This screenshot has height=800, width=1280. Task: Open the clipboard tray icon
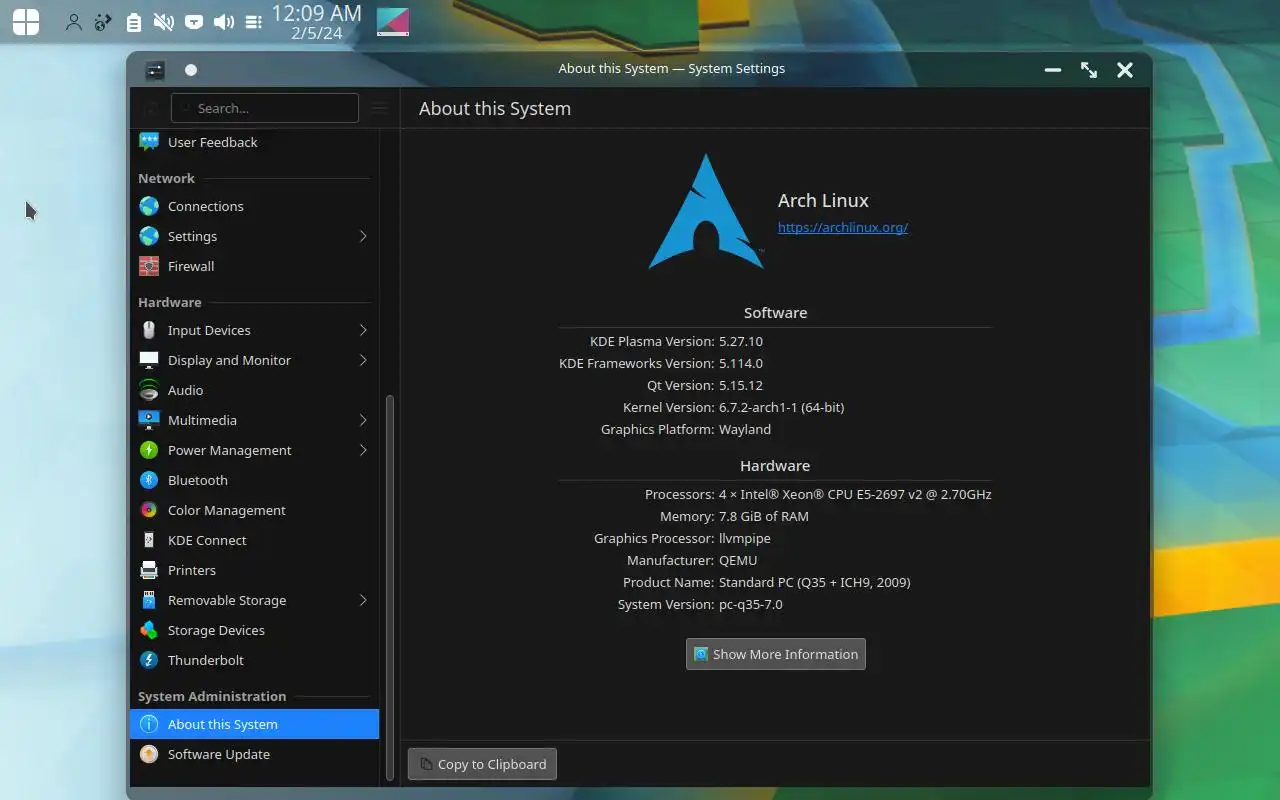coord(133,22)
